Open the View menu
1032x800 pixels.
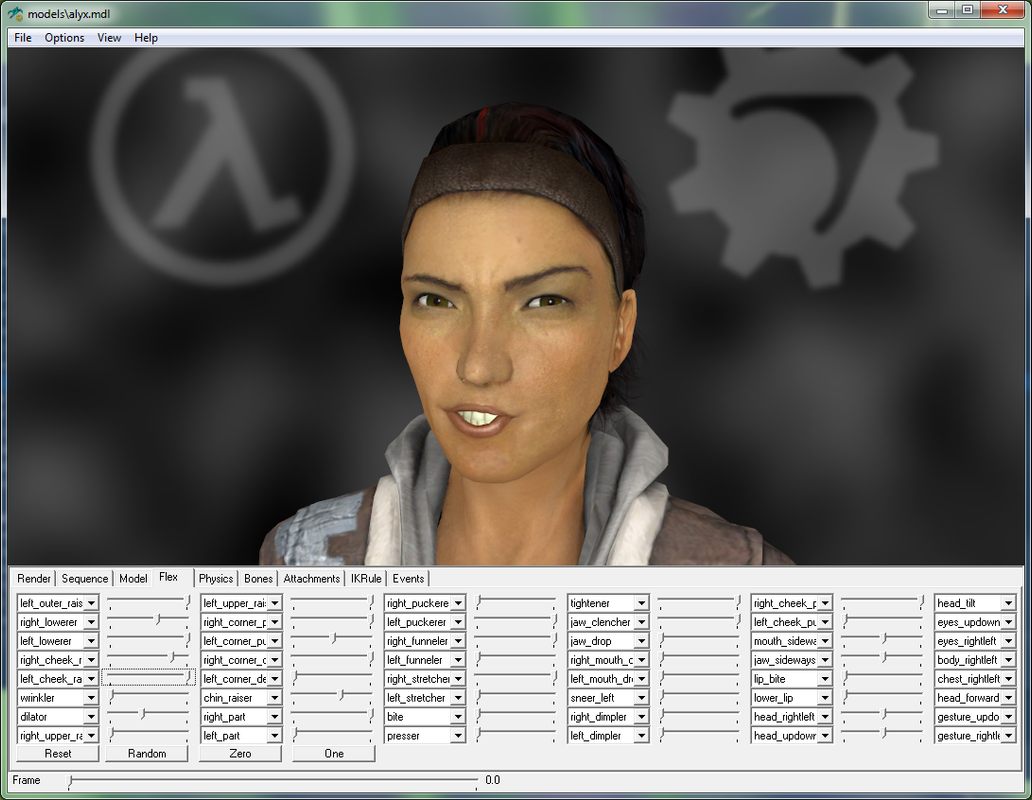(109, 38)
